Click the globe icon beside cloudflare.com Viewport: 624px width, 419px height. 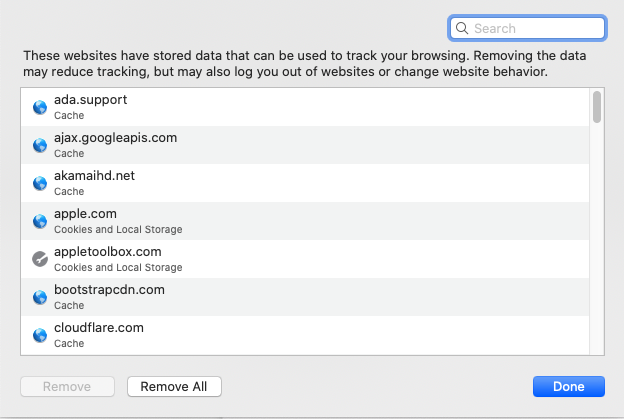pos(40,335)
